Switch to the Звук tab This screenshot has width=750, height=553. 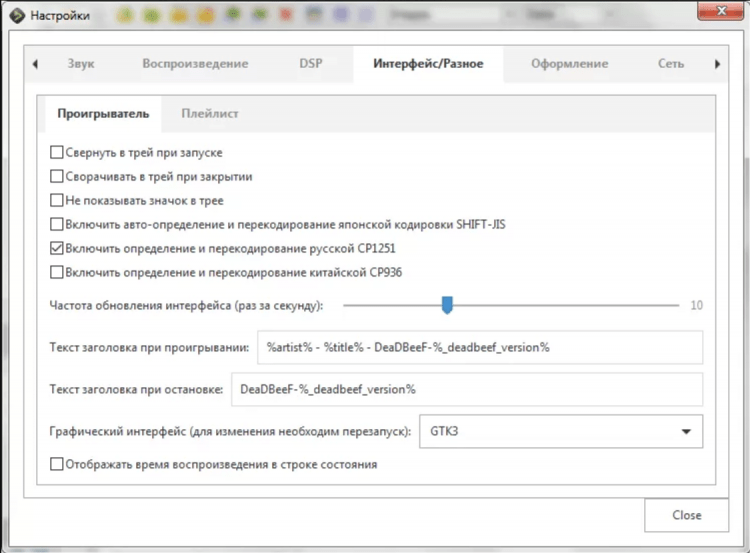(80, 64)
